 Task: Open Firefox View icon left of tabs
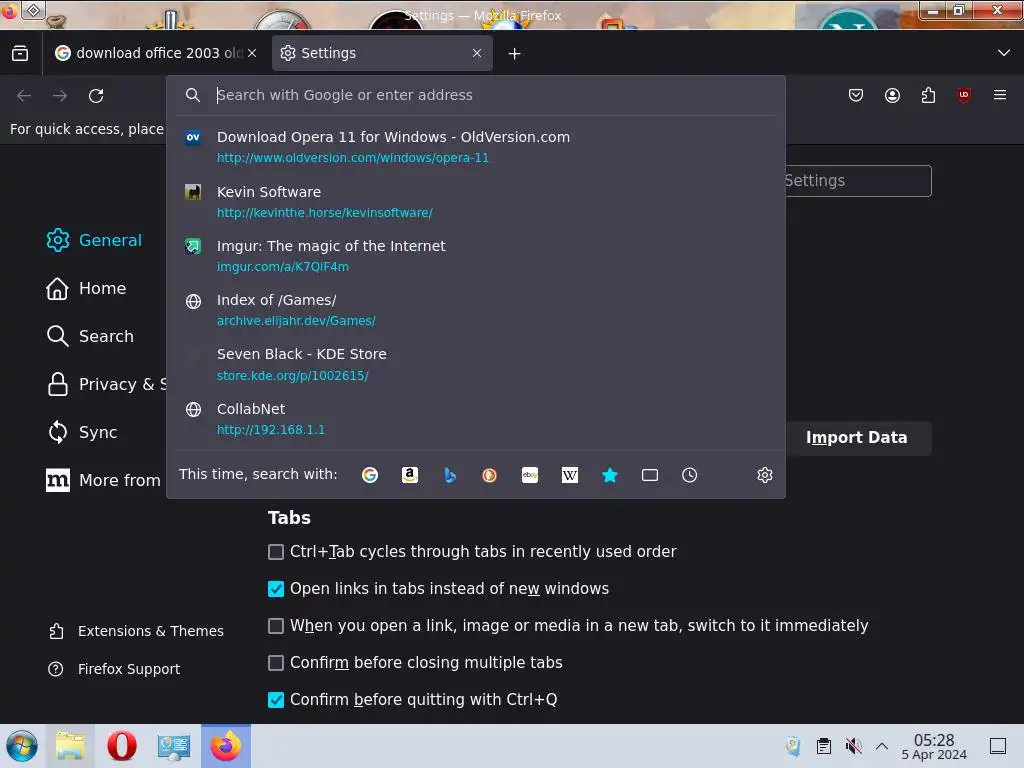[20, 53]
